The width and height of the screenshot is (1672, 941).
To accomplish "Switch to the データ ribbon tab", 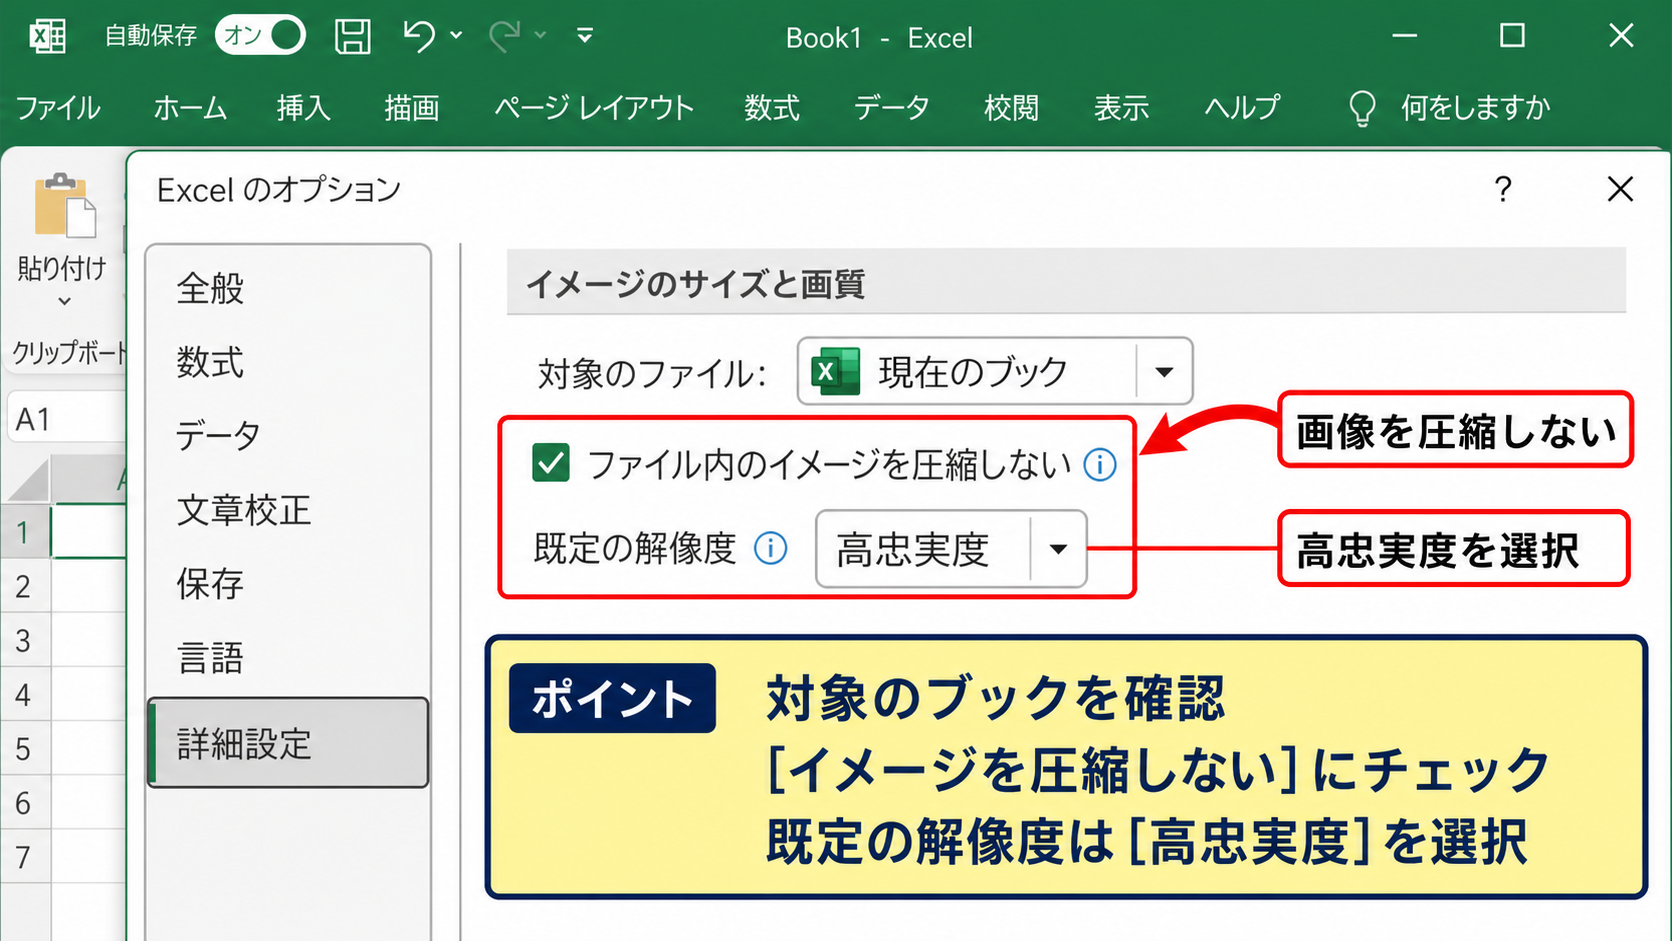I will [892, 108].
